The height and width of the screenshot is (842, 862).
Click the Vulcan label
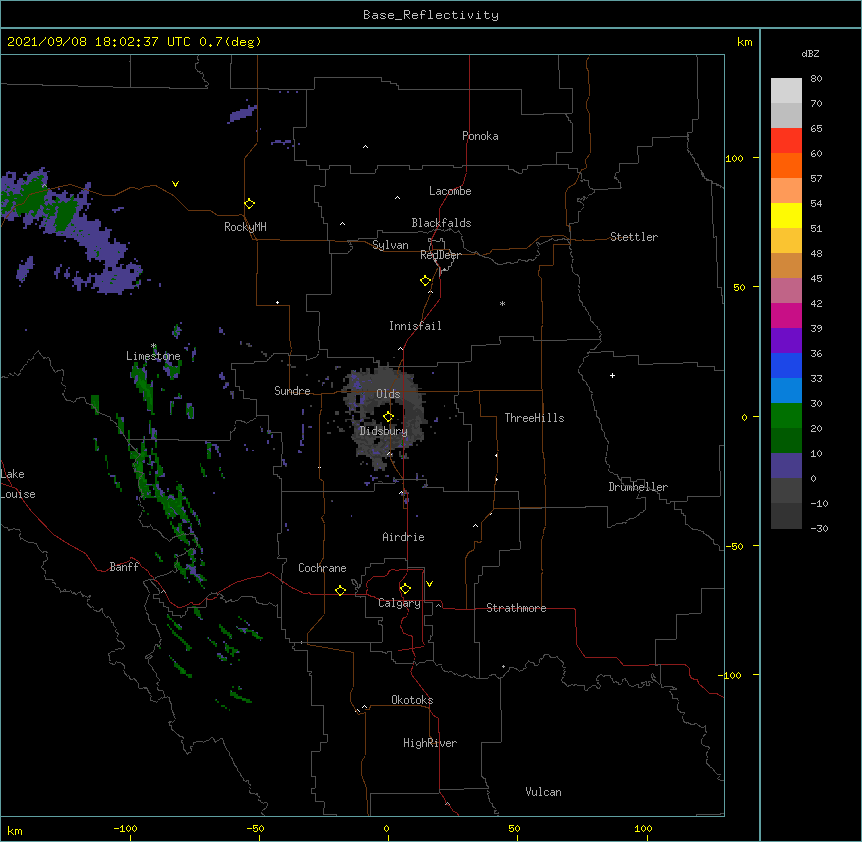coord(543,792)
